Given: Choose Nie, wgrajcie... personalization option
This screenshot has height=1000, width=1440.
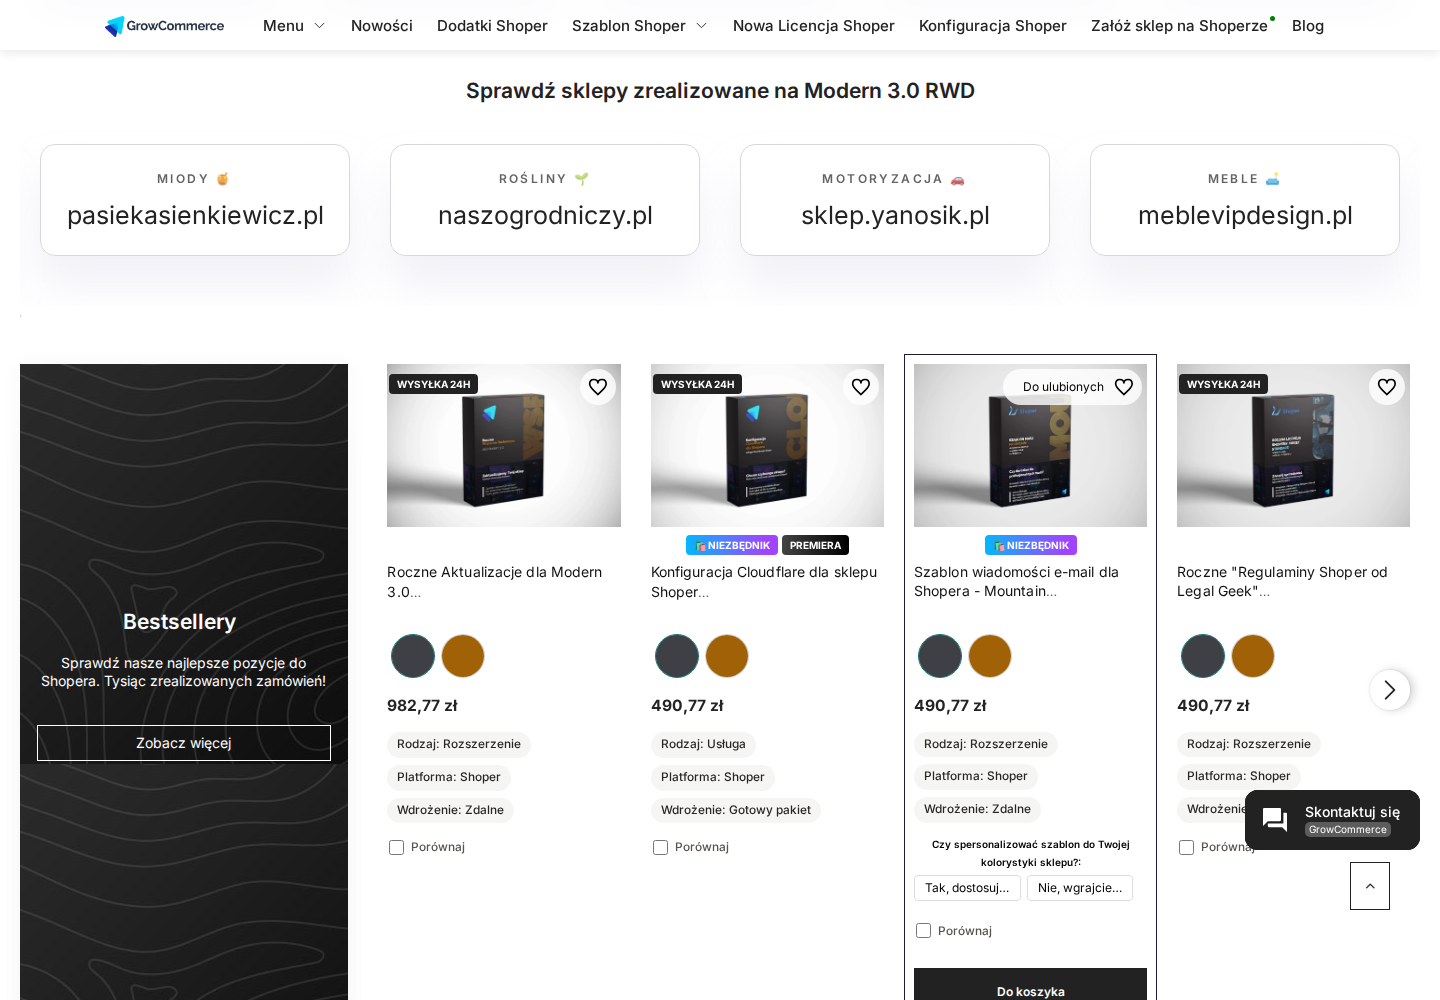Looking at the screenshot, I should click(1080, 888).
